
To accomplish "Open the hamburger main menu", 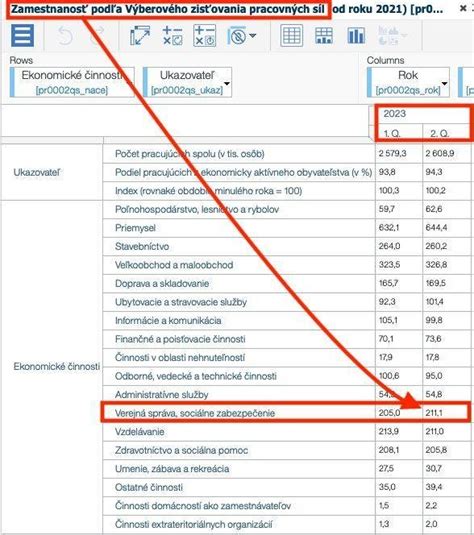I will click(x=22, y=35).
